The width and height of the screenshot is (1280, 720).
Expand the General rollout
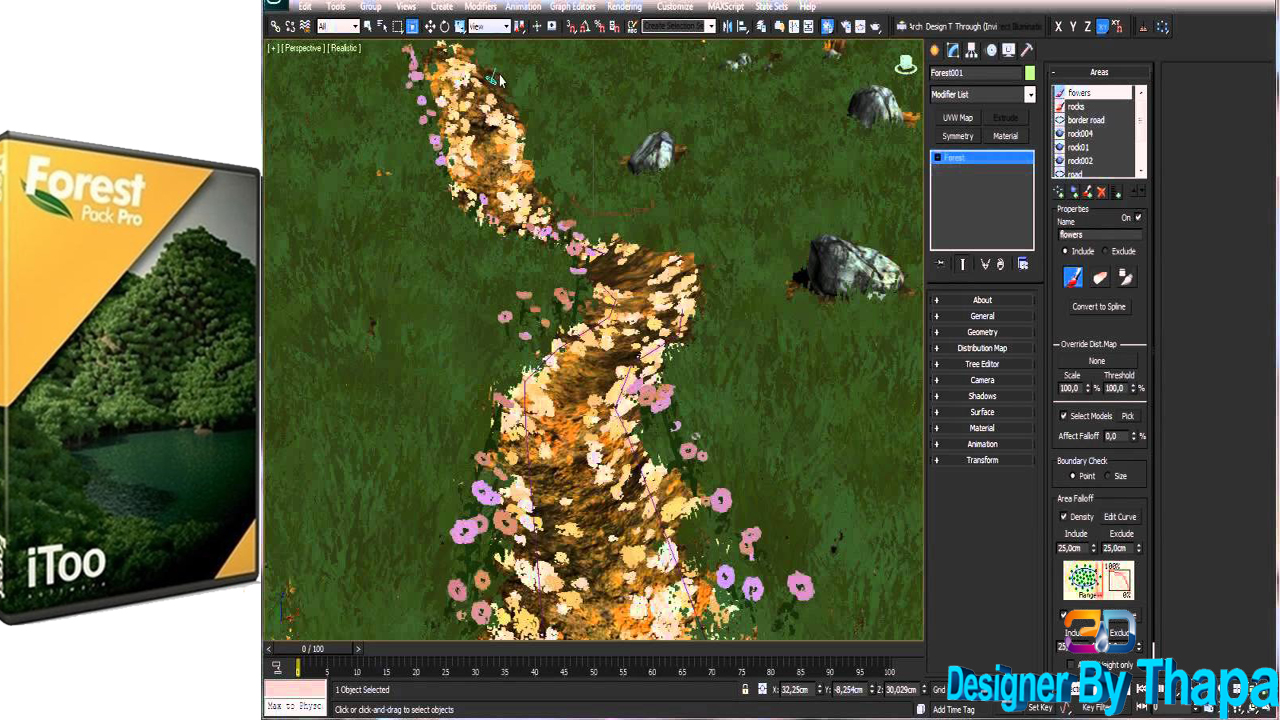[x=982, y=316]
